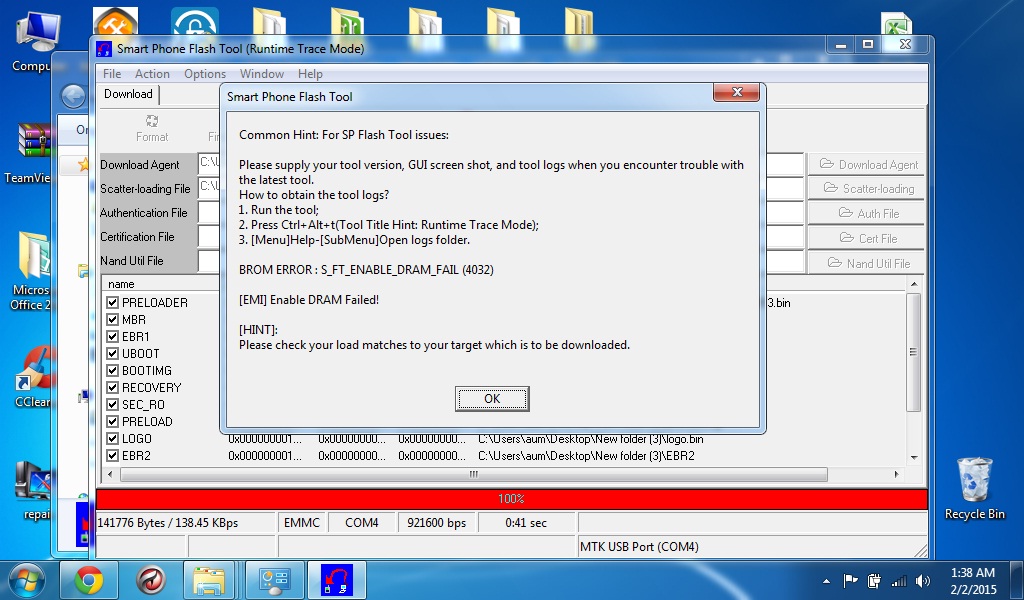
Task: Uncheck the SEC_RO partition checkbox
Action: (x=112, y=404)
